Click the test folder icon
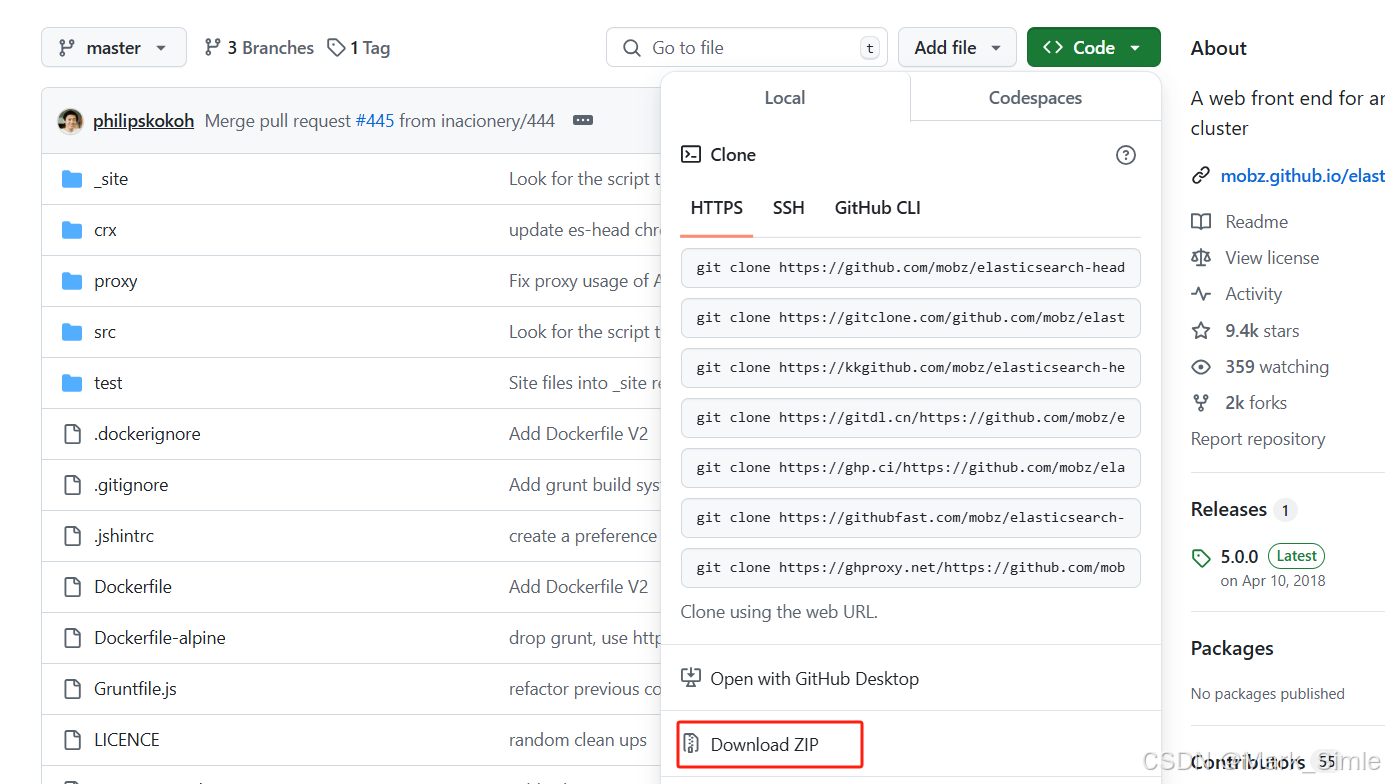This screenshot has height=784, width=1385. 72,383
